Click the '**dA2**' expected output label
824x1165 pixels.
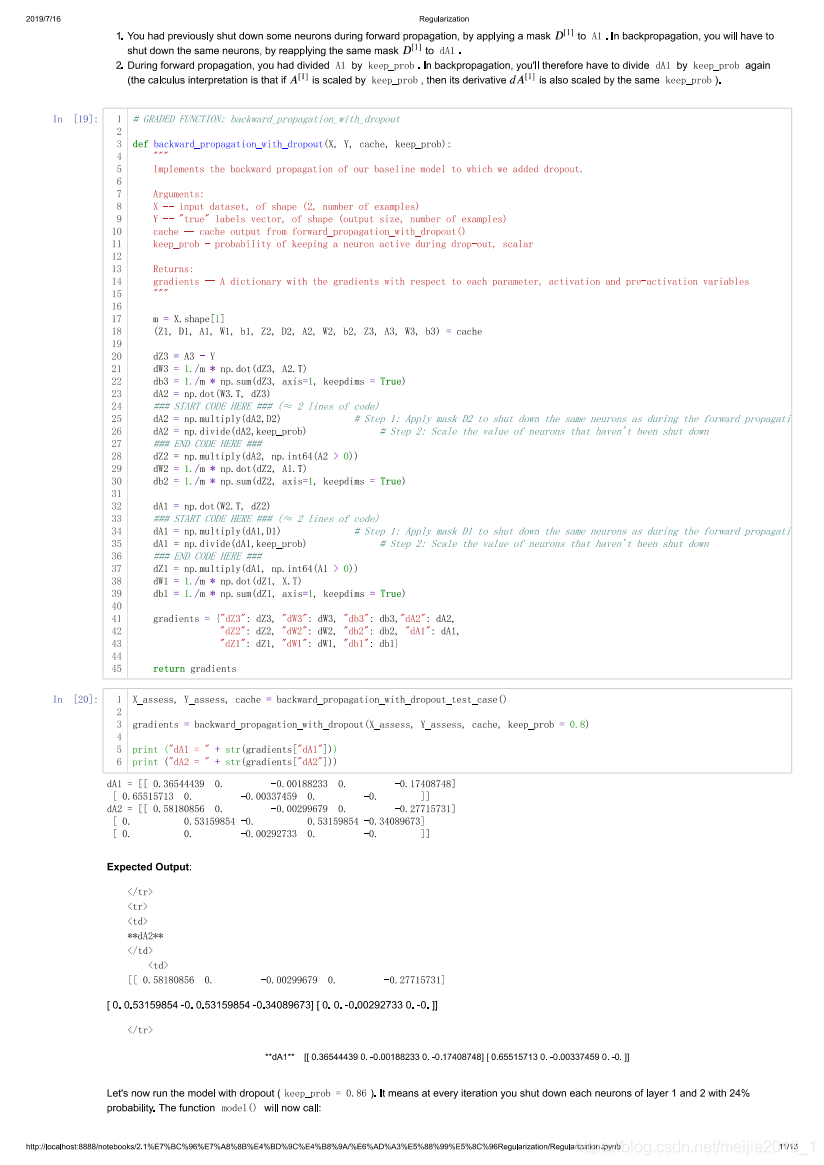point(146,936)
